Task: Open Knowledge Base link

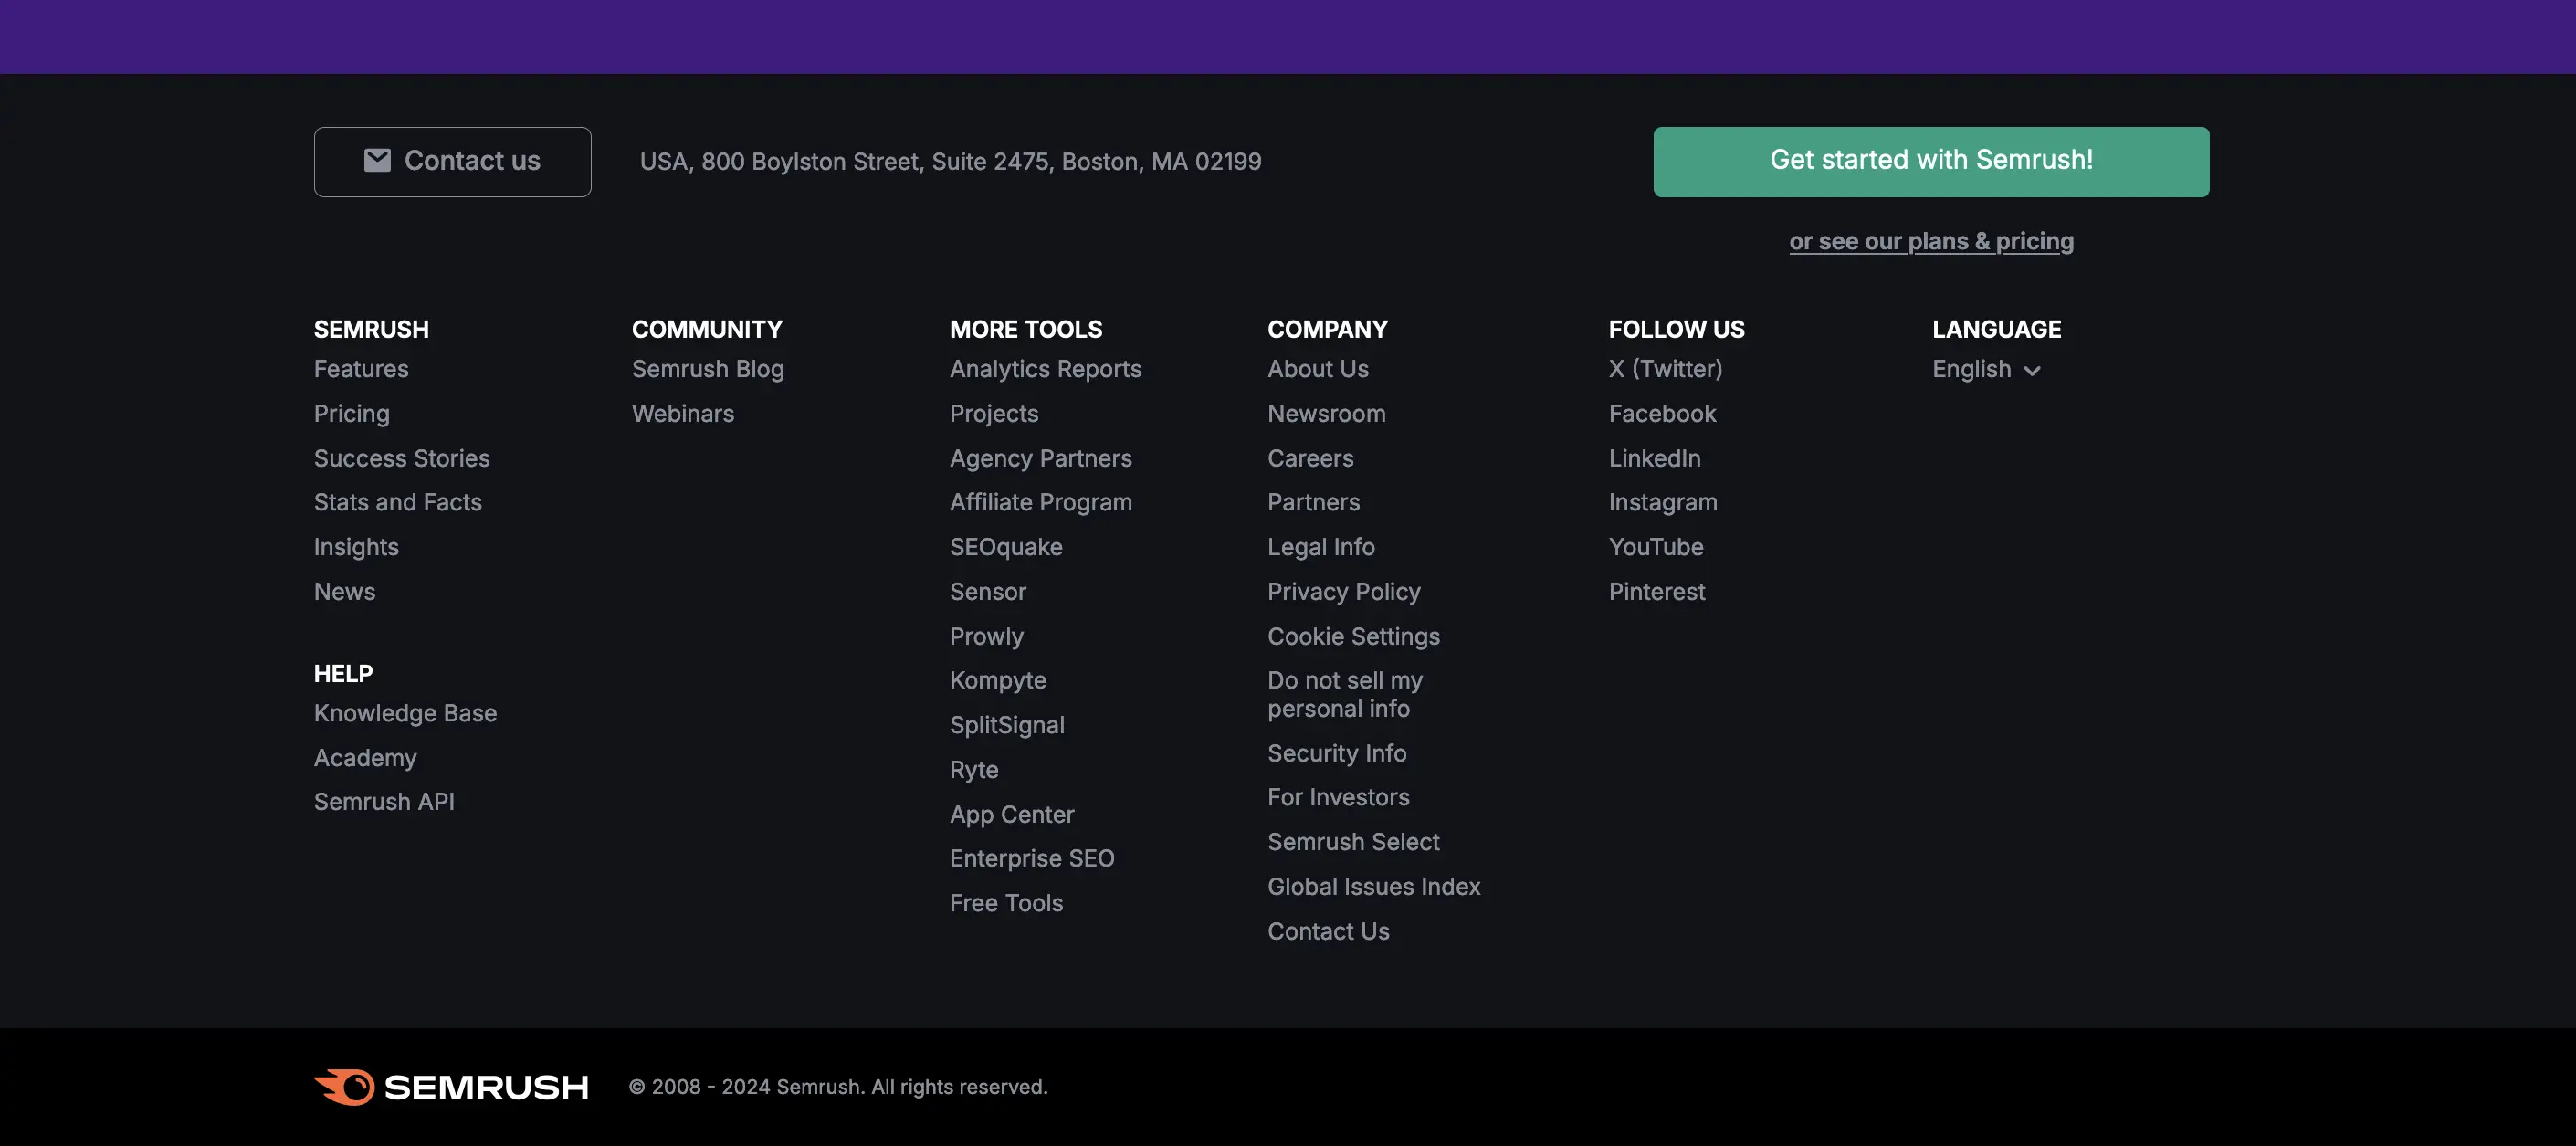Action: [405, 713]
